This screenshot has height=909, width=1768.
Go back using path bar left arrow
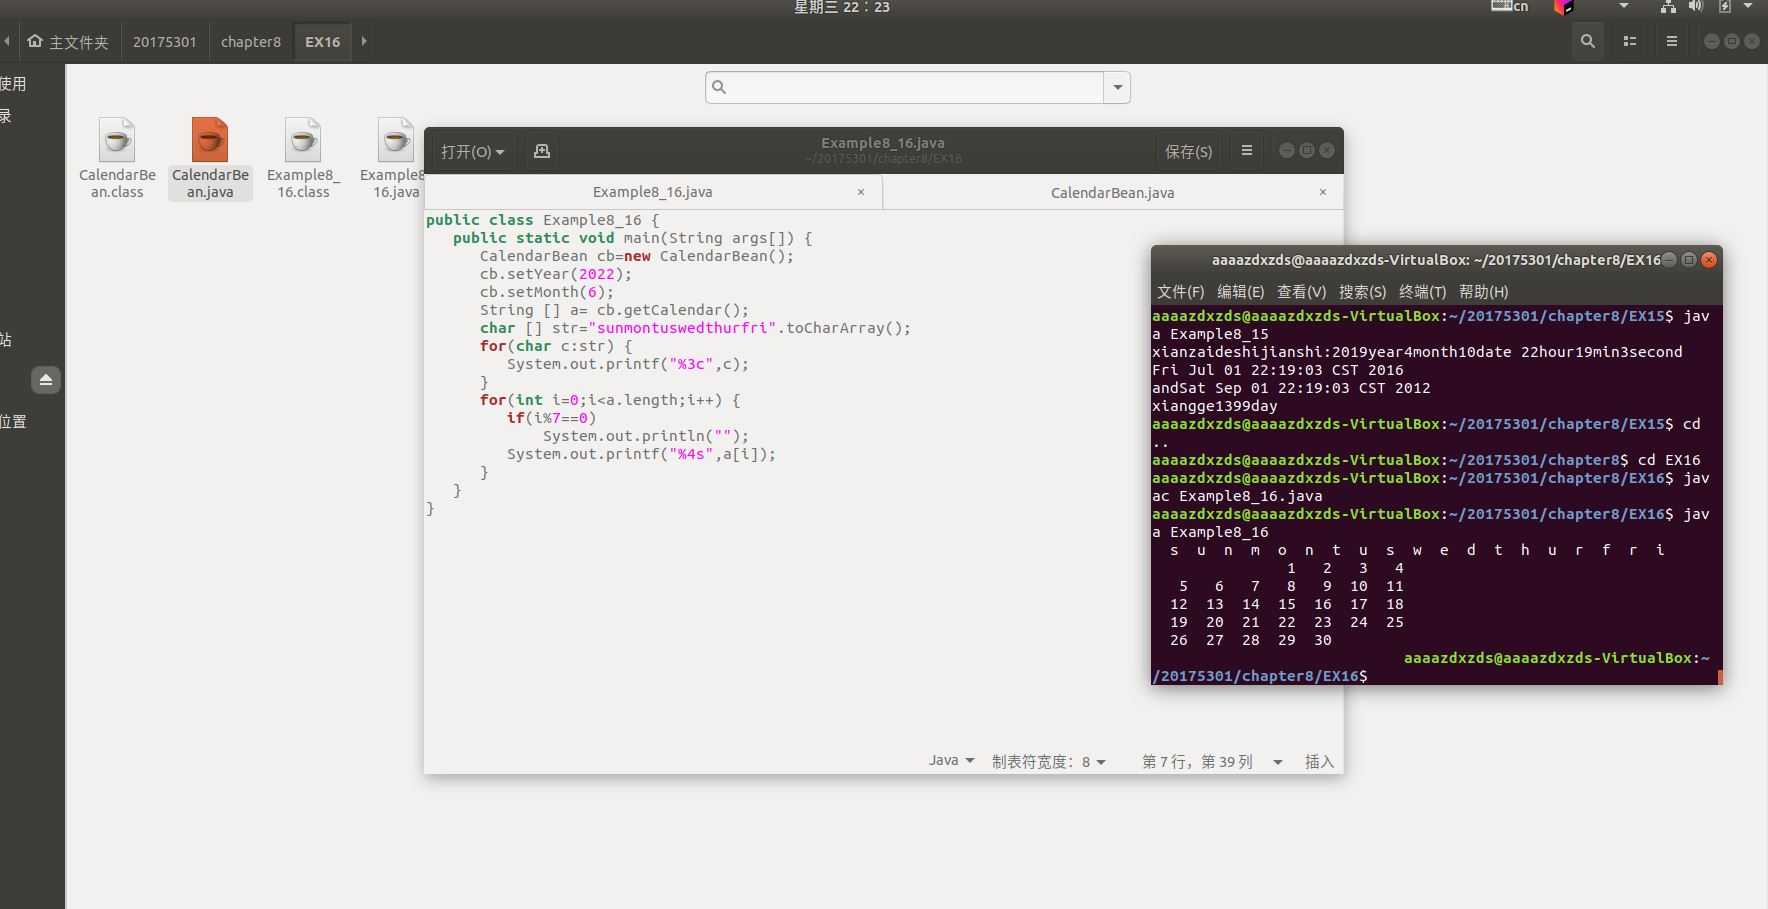[7, 41]
